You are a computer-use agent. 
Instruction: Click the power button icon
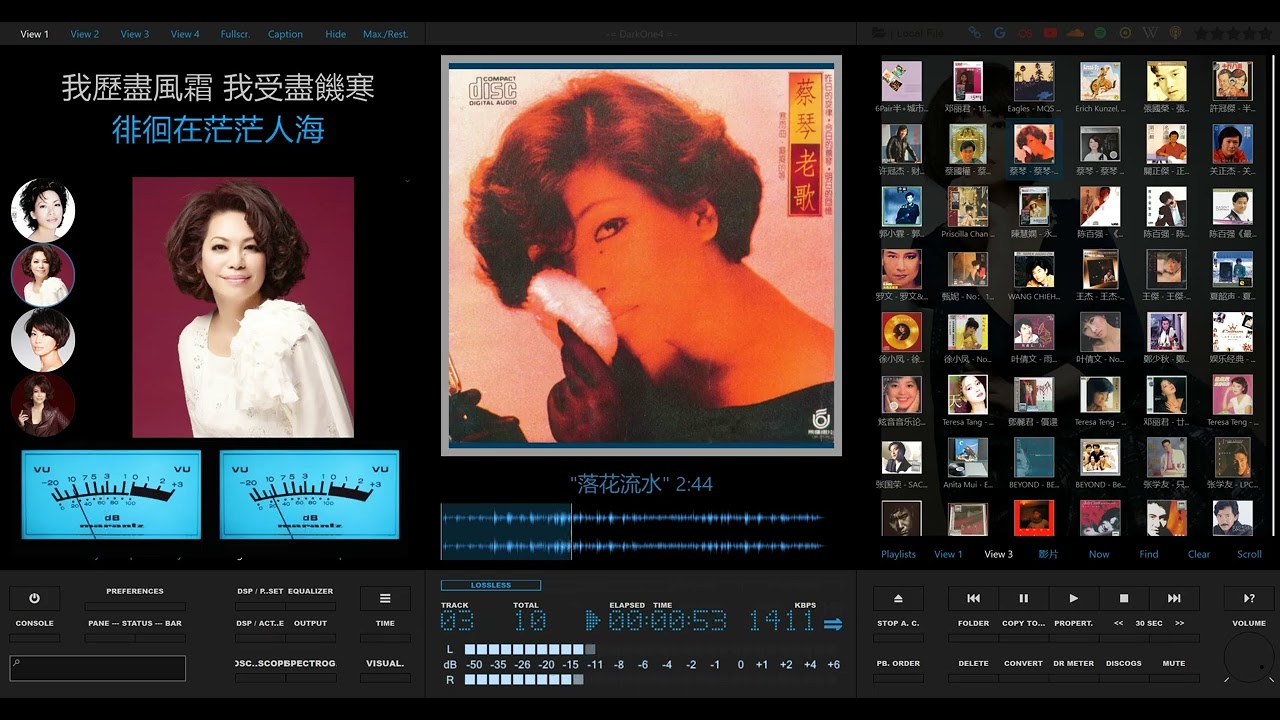(x=34, y=598)
